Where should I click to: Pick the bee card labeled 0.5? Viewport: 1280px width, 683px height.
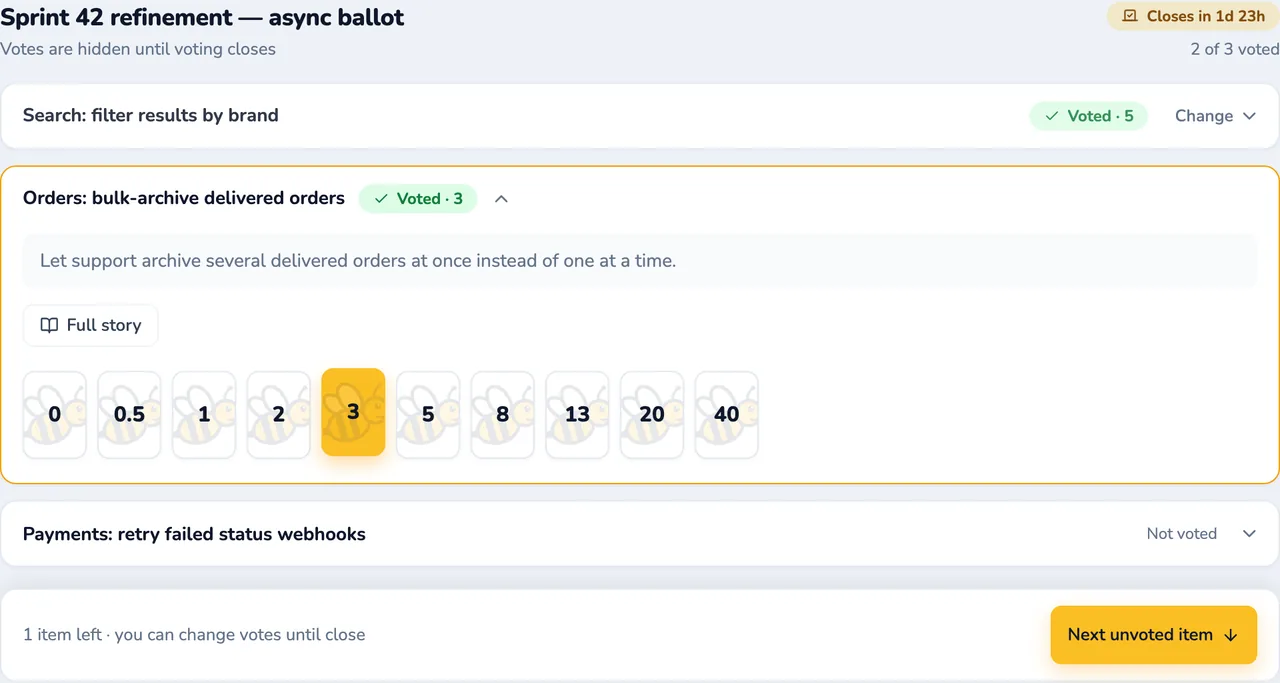pos(129,414)
